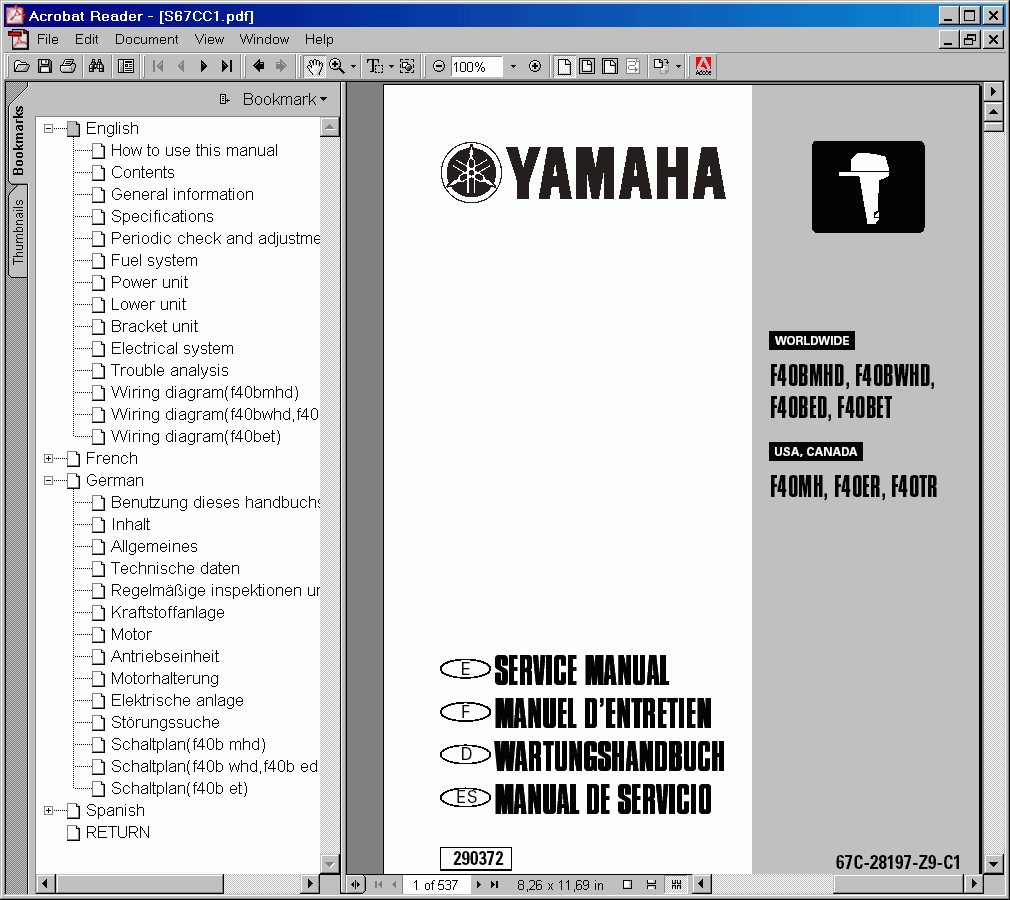Viewport: 1010px width, 900px height.
Task: Launch Adobe icon at toolbar end
Action: [702, 66]
